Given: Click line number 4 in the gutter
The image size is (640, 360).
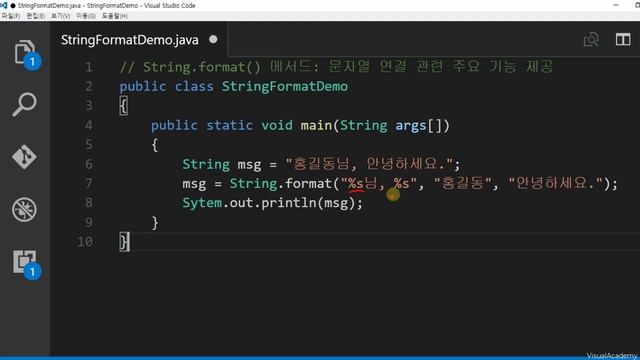Looking at the screenshot, I should coord(89,125).
